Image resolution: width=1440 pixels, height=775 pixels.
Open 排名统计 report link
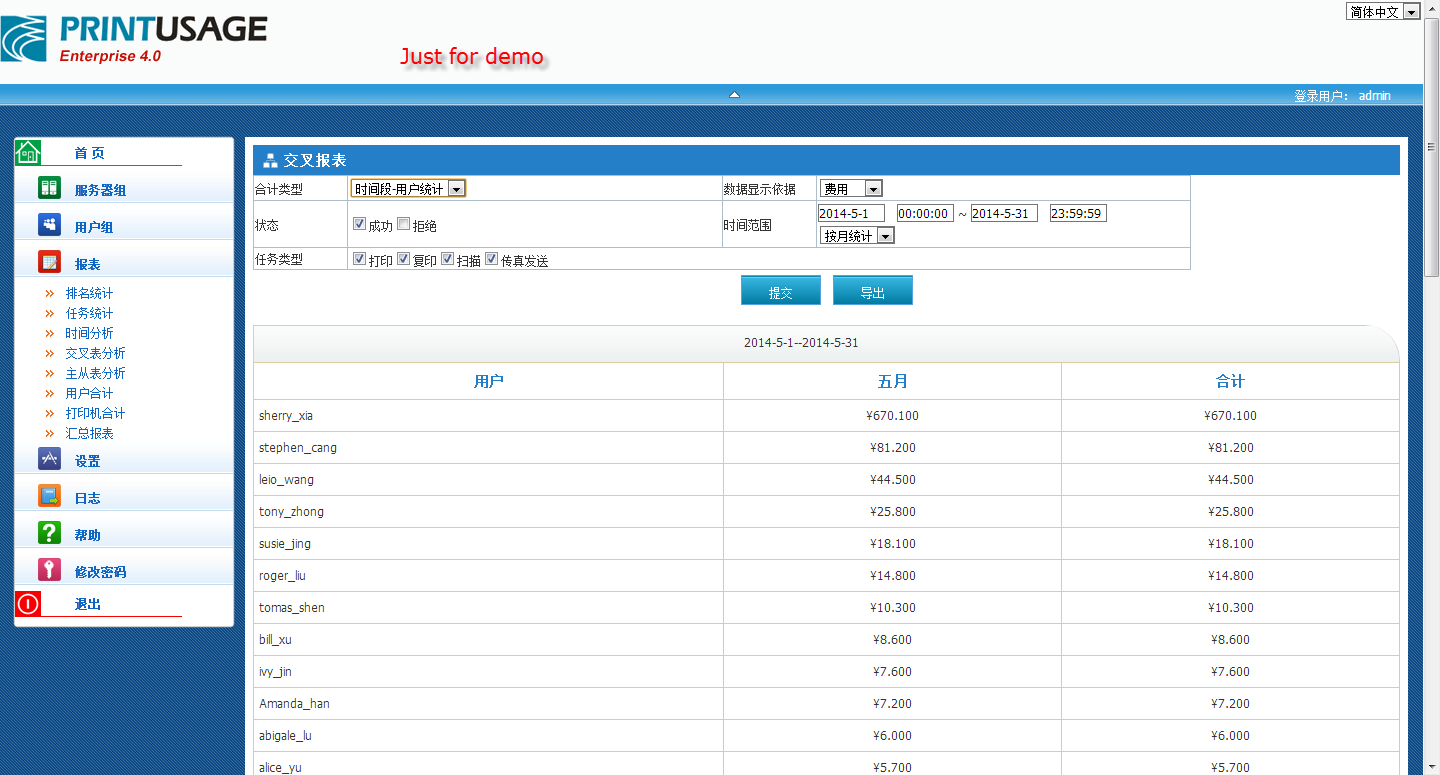click(90, 293)
